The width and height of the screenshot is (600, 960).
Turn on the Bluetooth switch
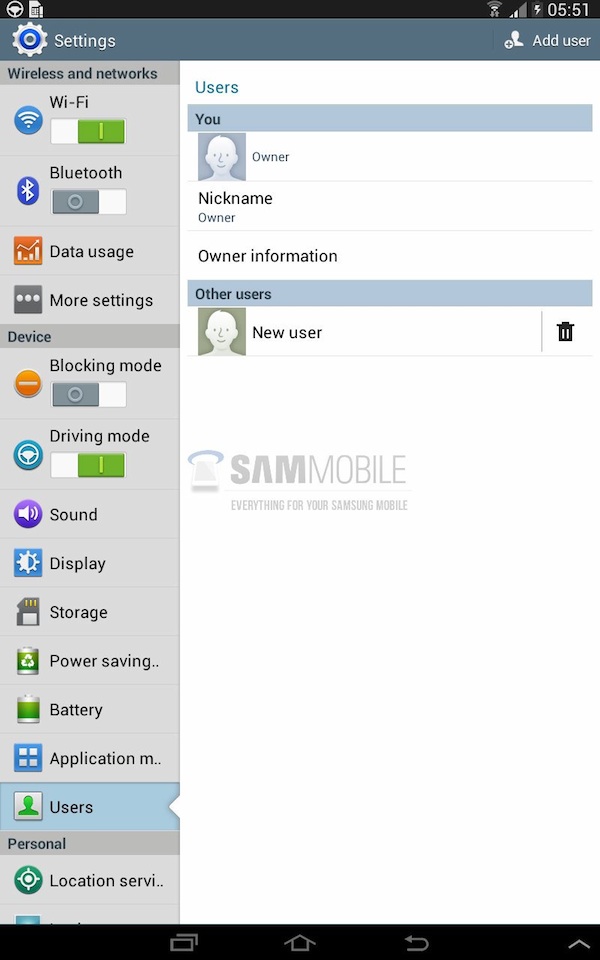tap(89, 201)
